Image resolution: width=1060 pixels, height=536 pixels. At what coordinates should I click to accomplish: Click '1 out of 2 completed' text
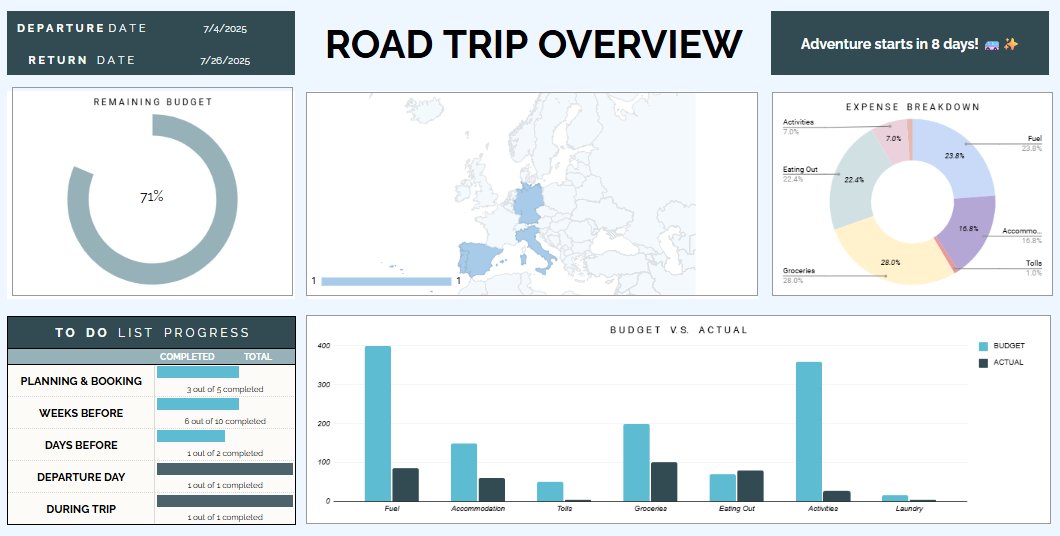[225, 454]
